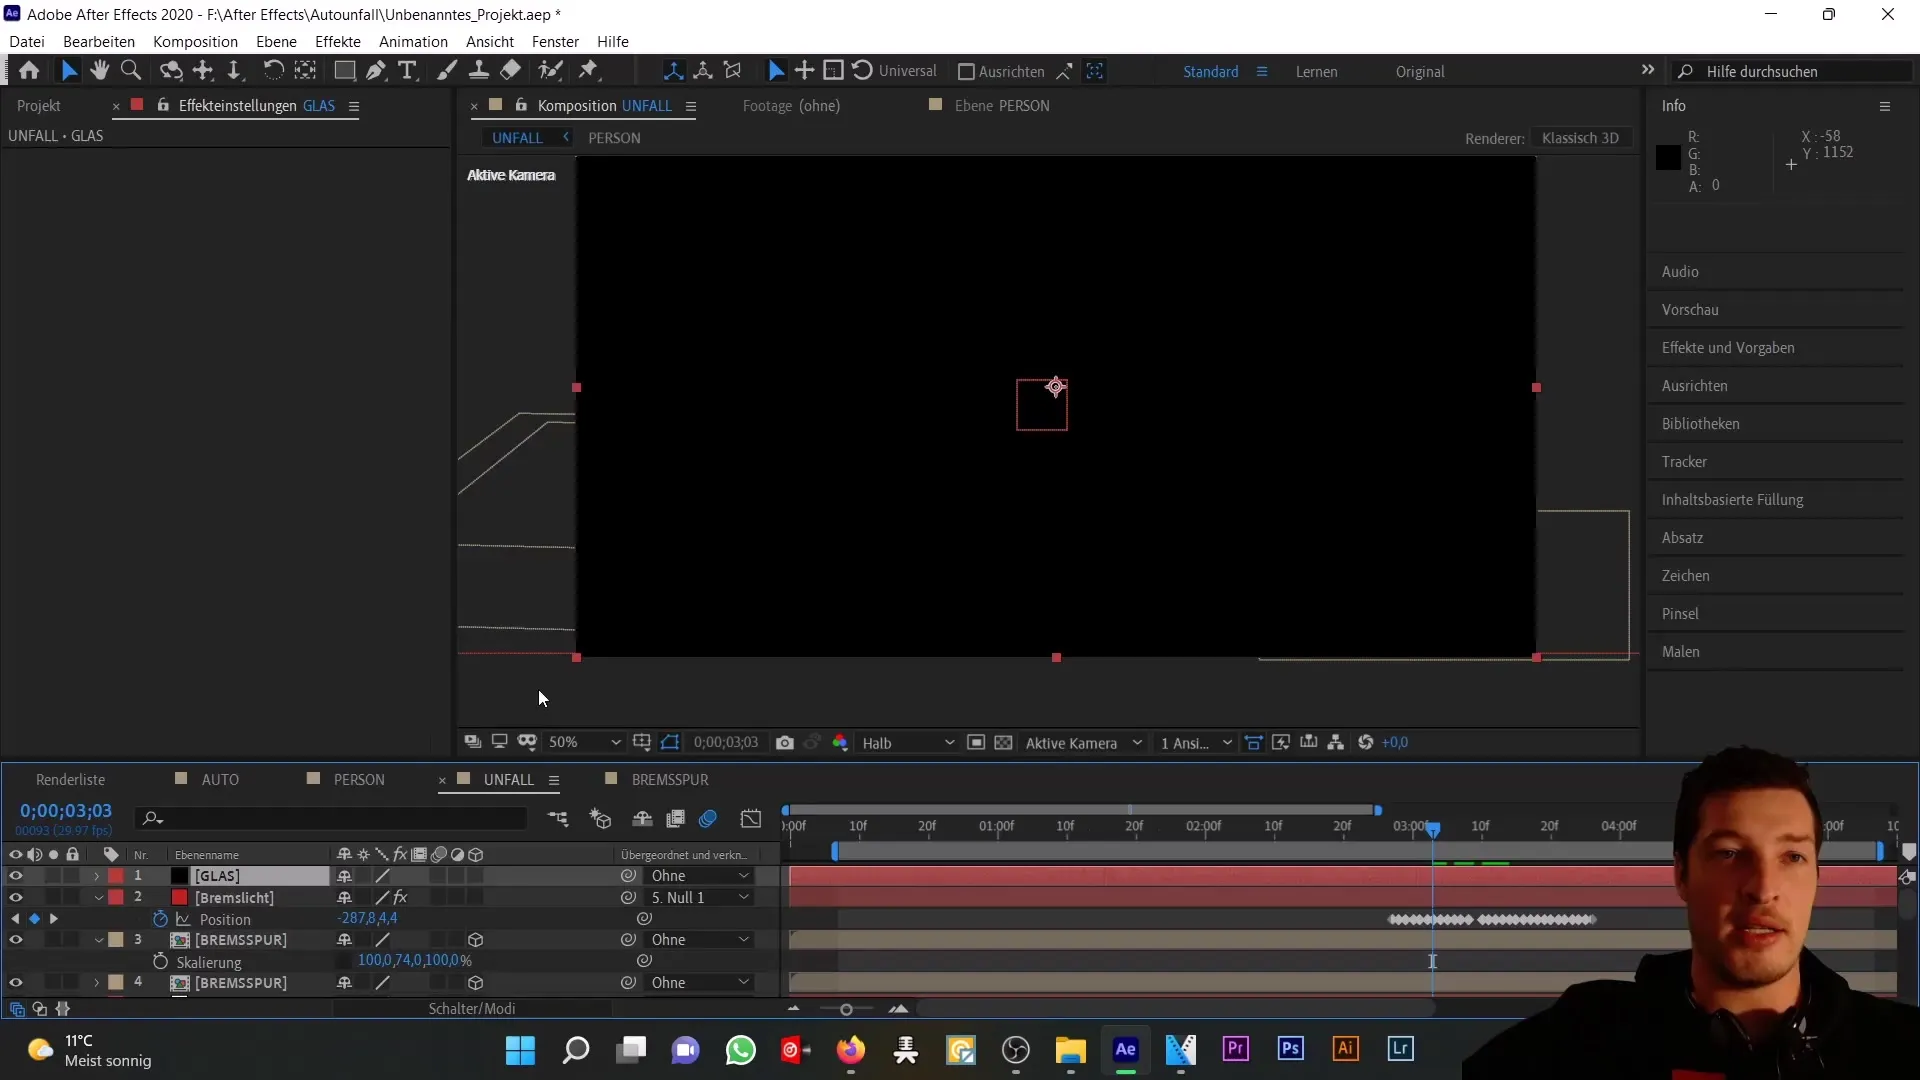Screen dimensions: 1920x1080
Task: Click Schalter/Modi toggle button
Action: (472, 1009)
